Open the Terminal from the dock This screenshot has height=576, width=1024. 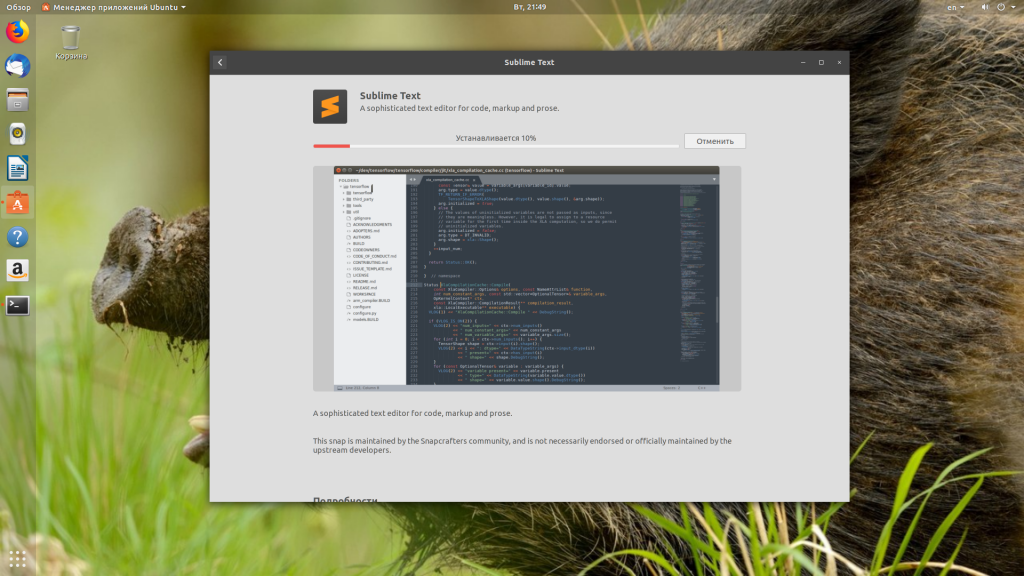(x=18, y=305)
